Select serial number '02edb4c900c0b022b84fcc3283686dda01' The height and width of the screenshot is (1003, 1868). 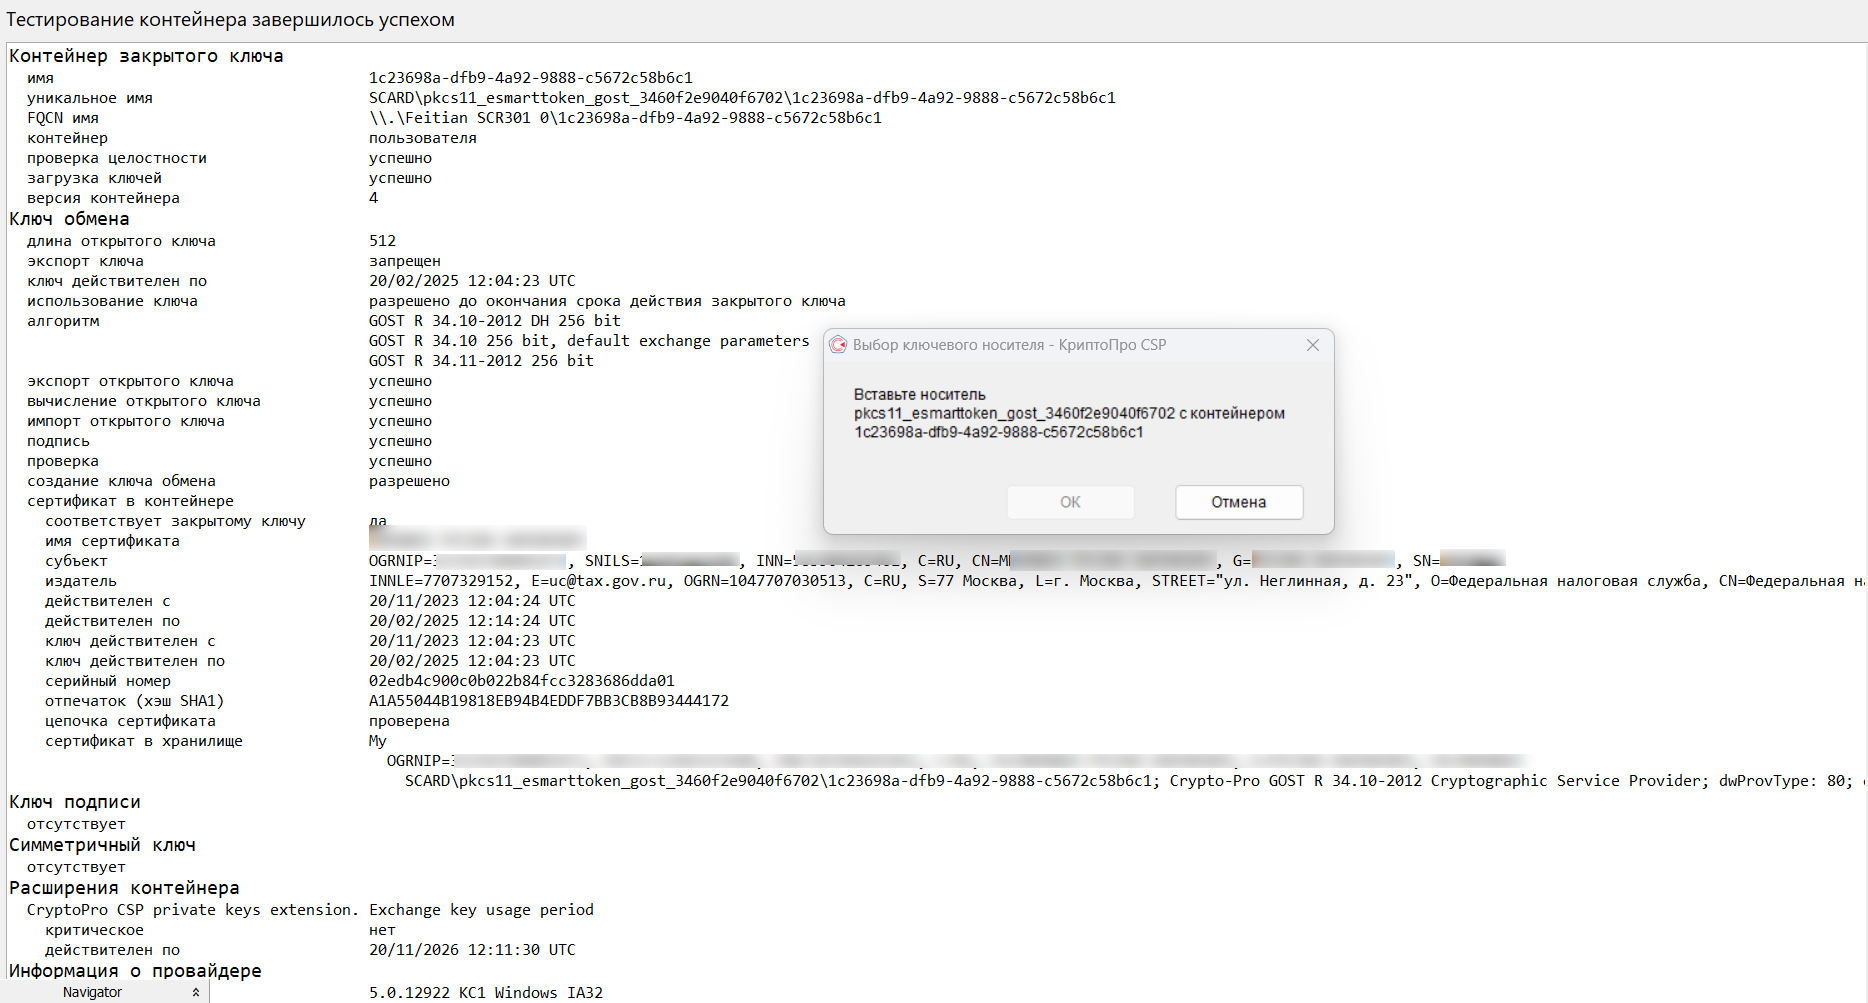(522, 681)
